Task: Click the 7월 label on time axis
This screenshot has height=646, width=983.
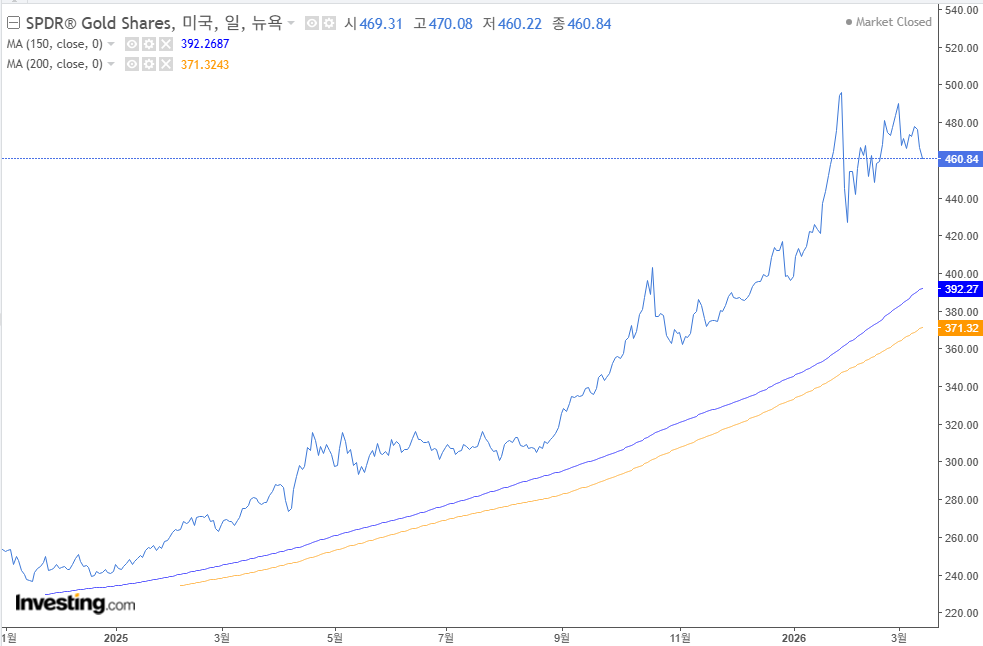Action: [x=446, y=638]
